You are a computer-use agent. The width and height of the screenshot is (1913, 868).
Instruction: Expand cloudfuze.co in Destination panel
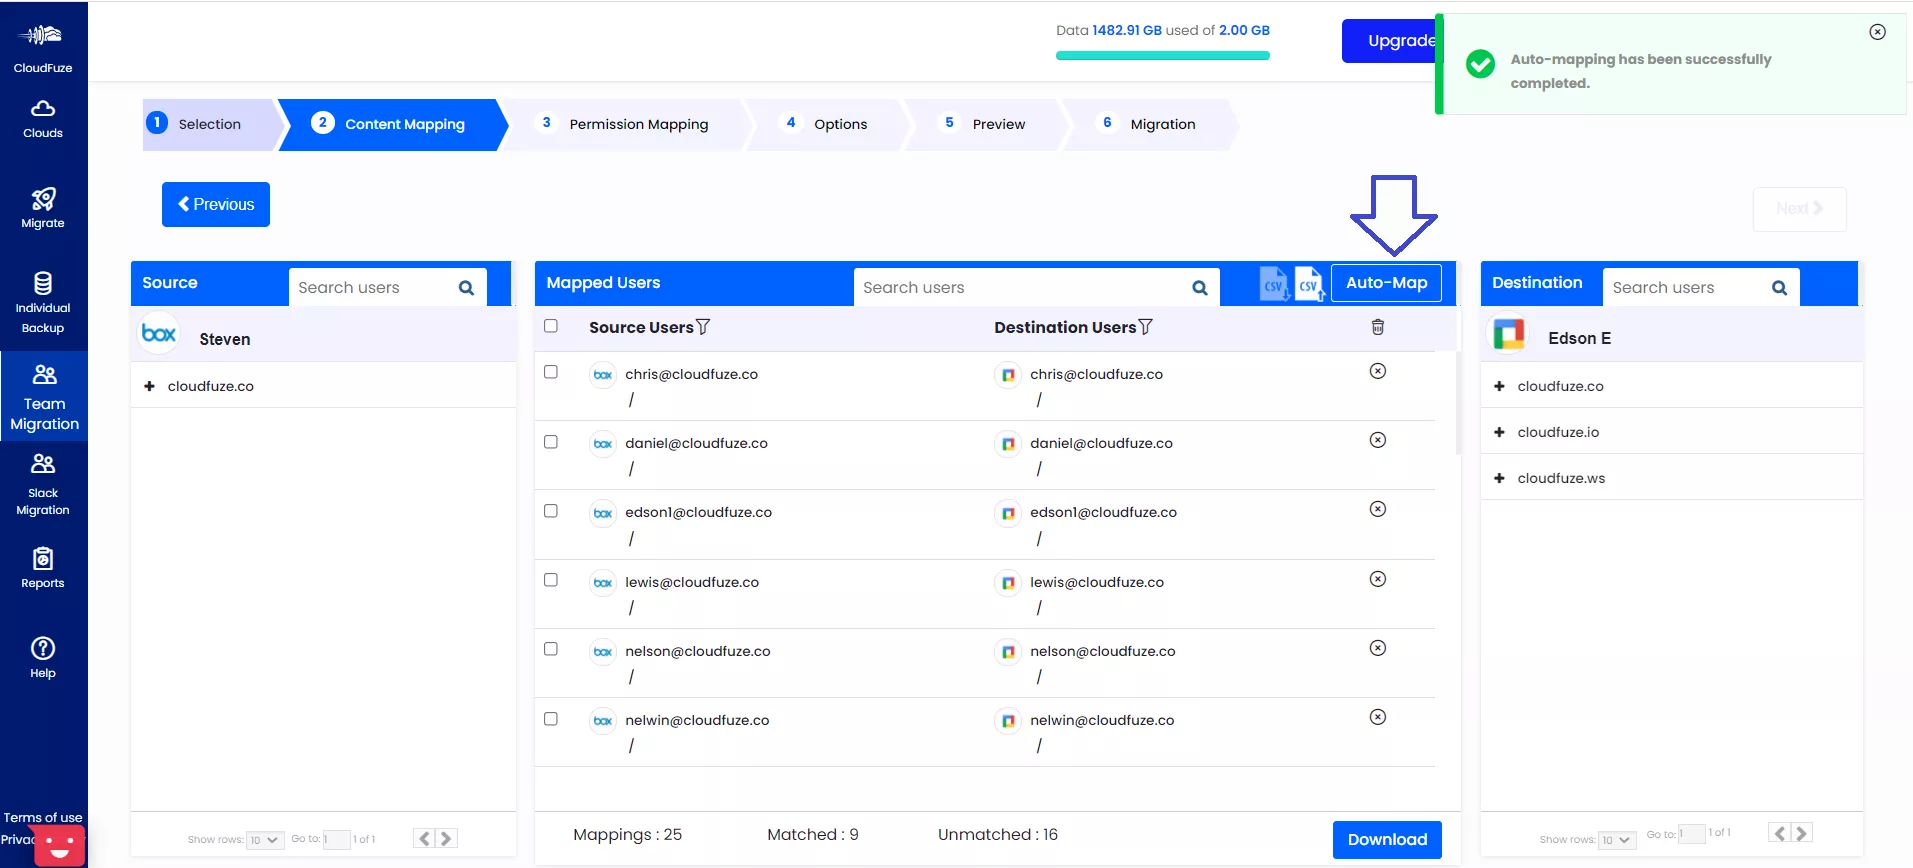click(1499, 386)
